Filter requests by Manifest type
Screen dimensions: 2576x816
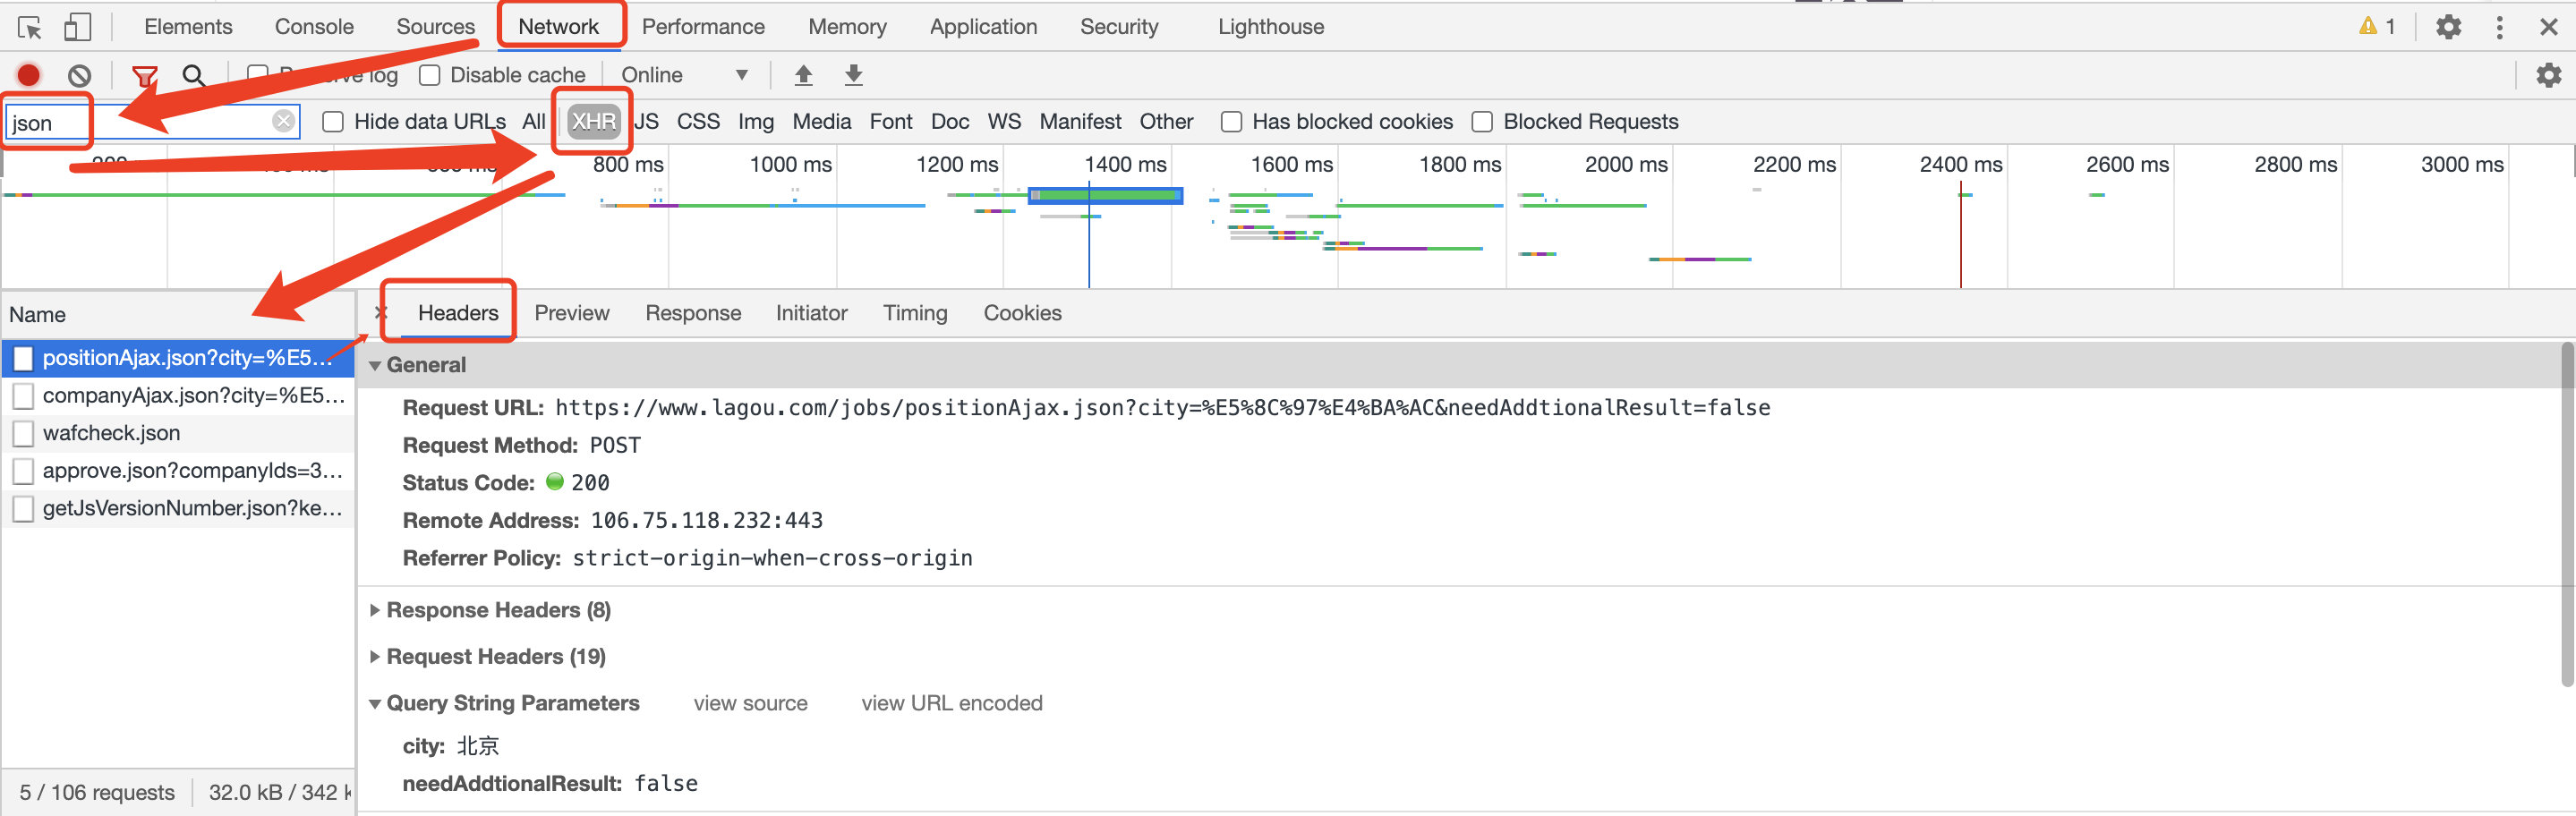coord(1080,122)
